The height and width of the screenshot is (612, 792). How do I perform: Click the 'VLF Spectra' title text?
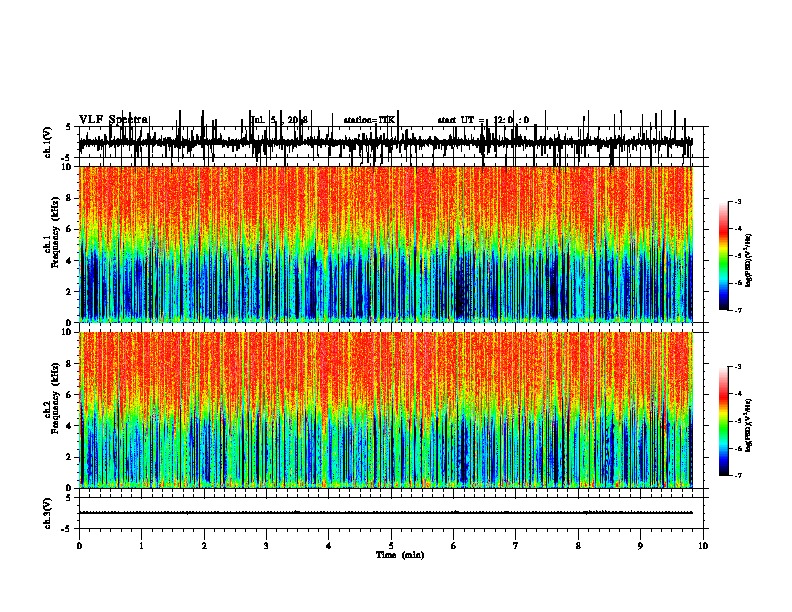click(x=113, y=119)
